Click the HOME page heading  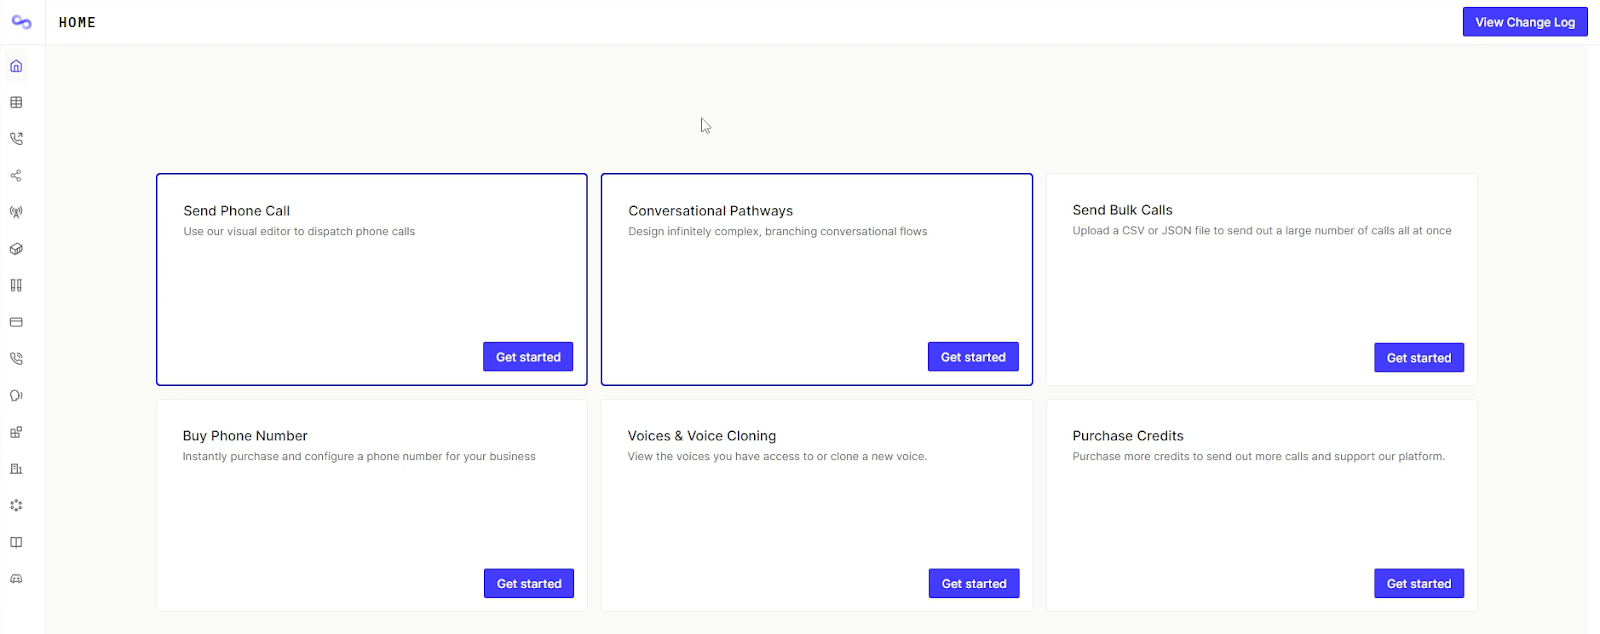[x=77, y=22]
